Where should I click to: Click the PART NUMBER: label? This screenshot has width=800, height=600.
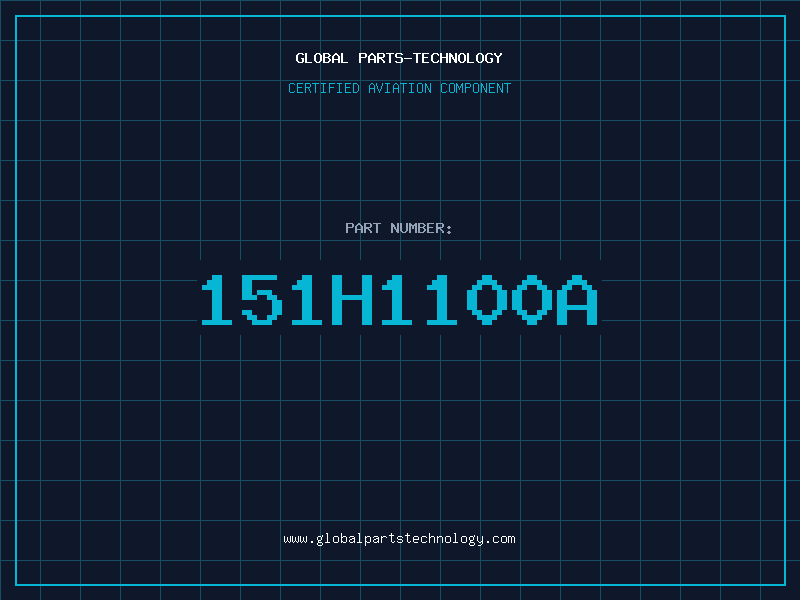point(398,228)
